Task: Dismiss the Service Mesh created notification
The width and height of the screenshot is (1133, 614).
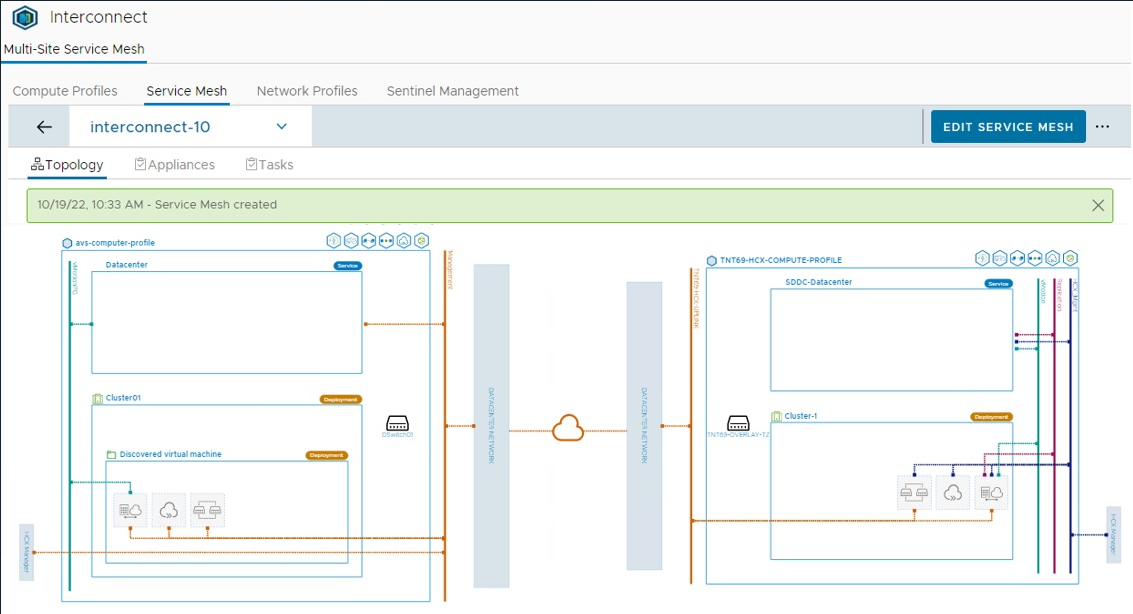Action: click(x=1098, y=205)
